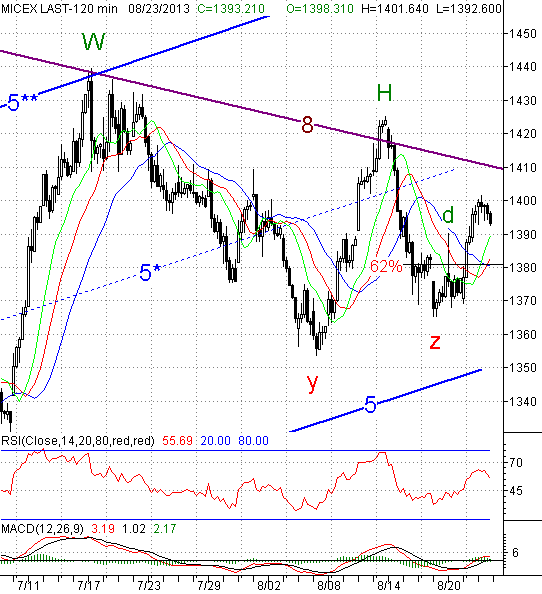Click the red z wave label
Image resolution: width=542 pixels, height=594 pixels.
click(435, 342)
